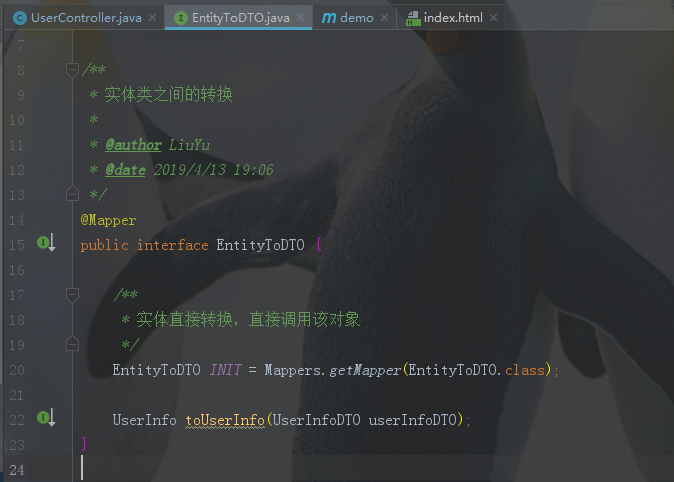Viewport: 674px width, 482px height.
Task: Click line number 20 in the gutter
Action: tap(16, 370)
